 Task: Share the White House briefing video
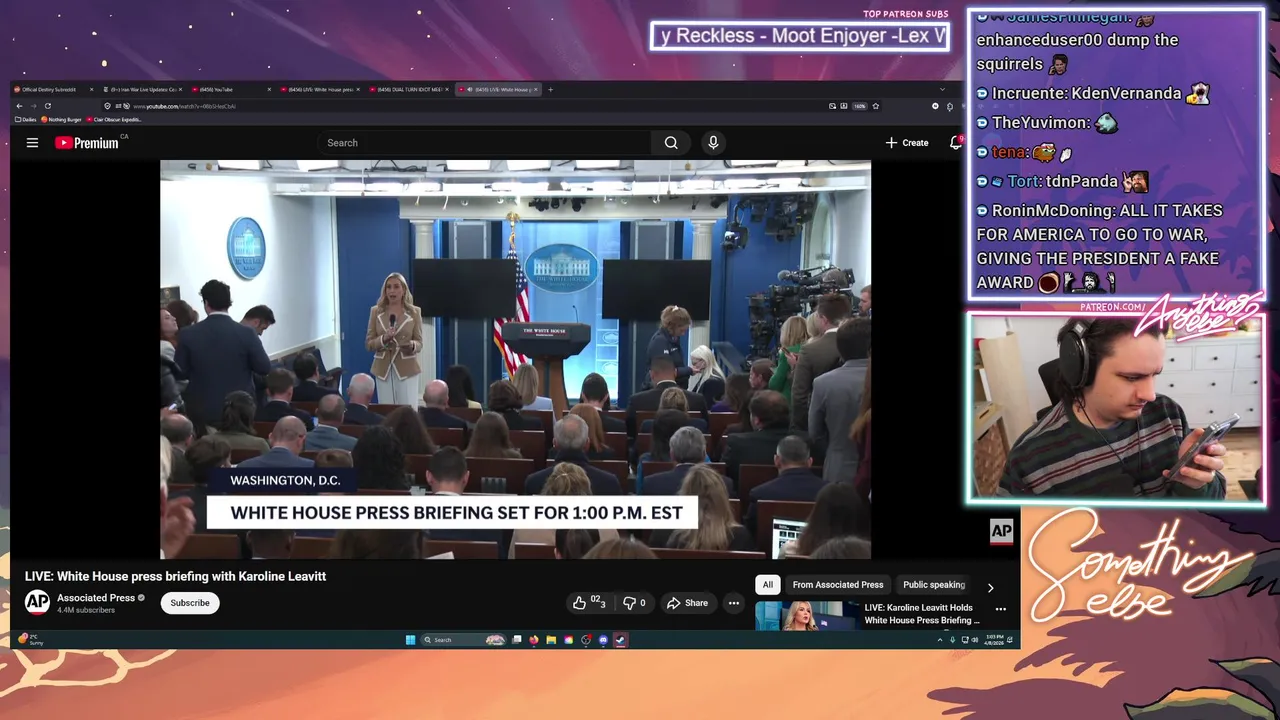[687, 603]
